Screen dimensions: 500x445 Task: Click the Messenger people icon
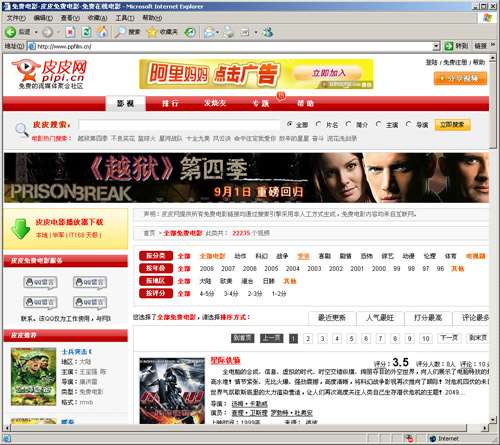pos(268,32)
